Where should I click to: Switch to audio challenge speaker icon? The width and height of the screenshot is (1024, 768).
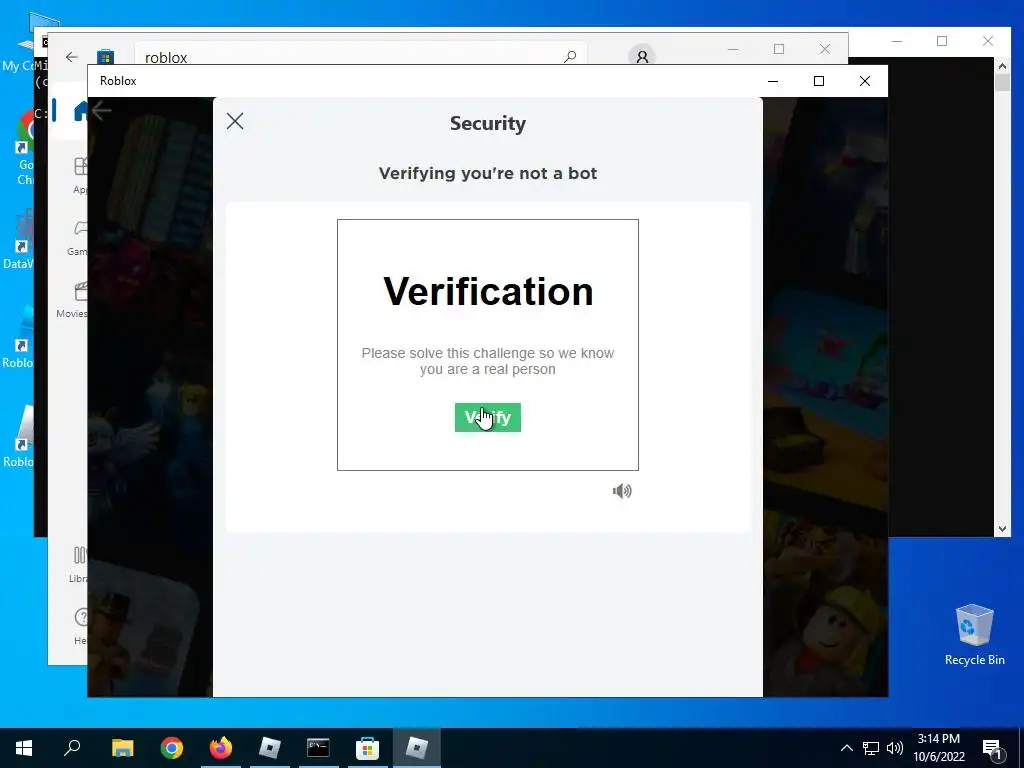coord(622,491)
